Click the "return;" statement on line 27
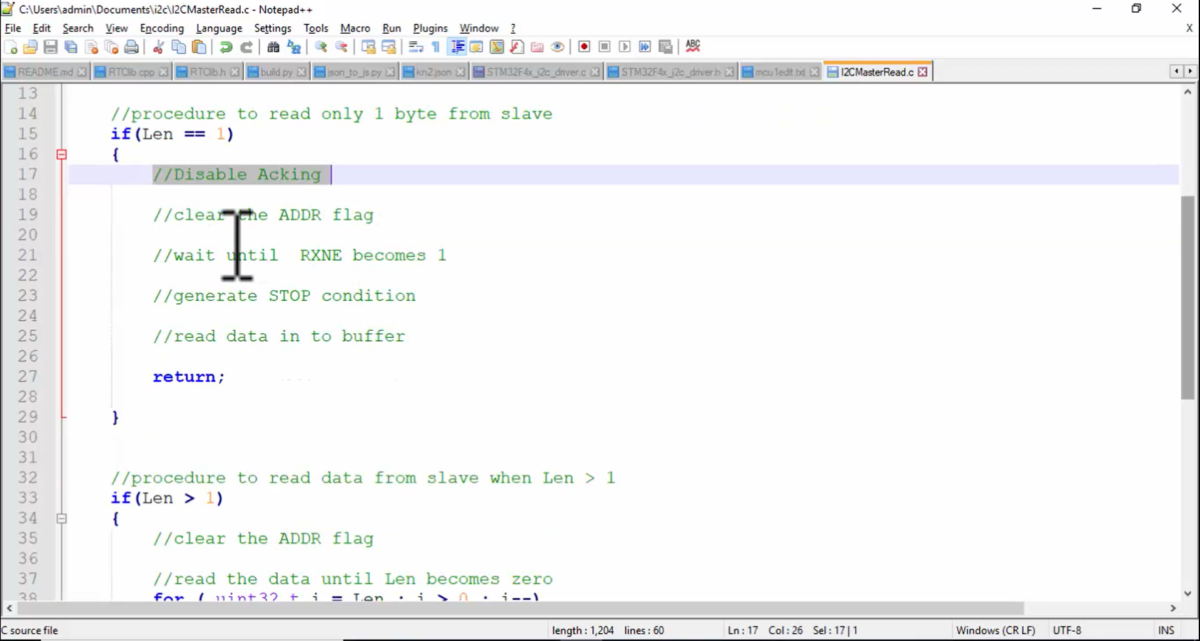Image resolution: width=1200 pixels, height=641 pixels. click(x=189, y=377)
